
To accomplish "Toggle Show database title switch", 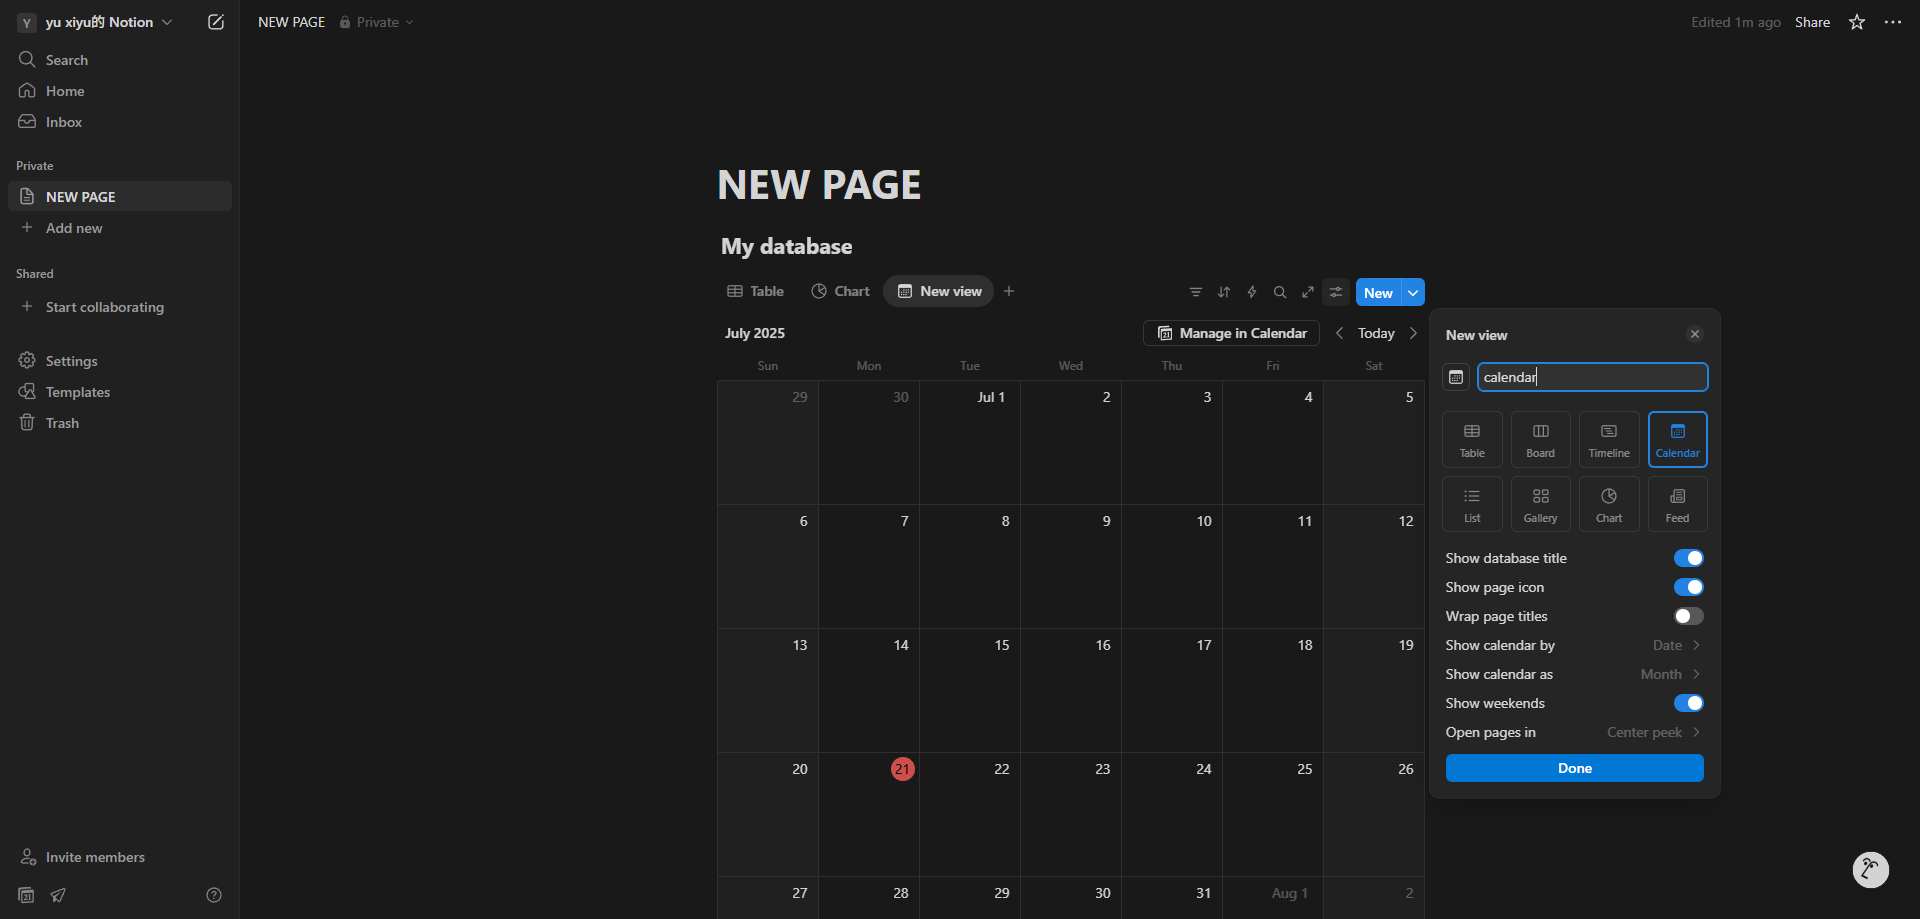I will (x=1688, y=558).
